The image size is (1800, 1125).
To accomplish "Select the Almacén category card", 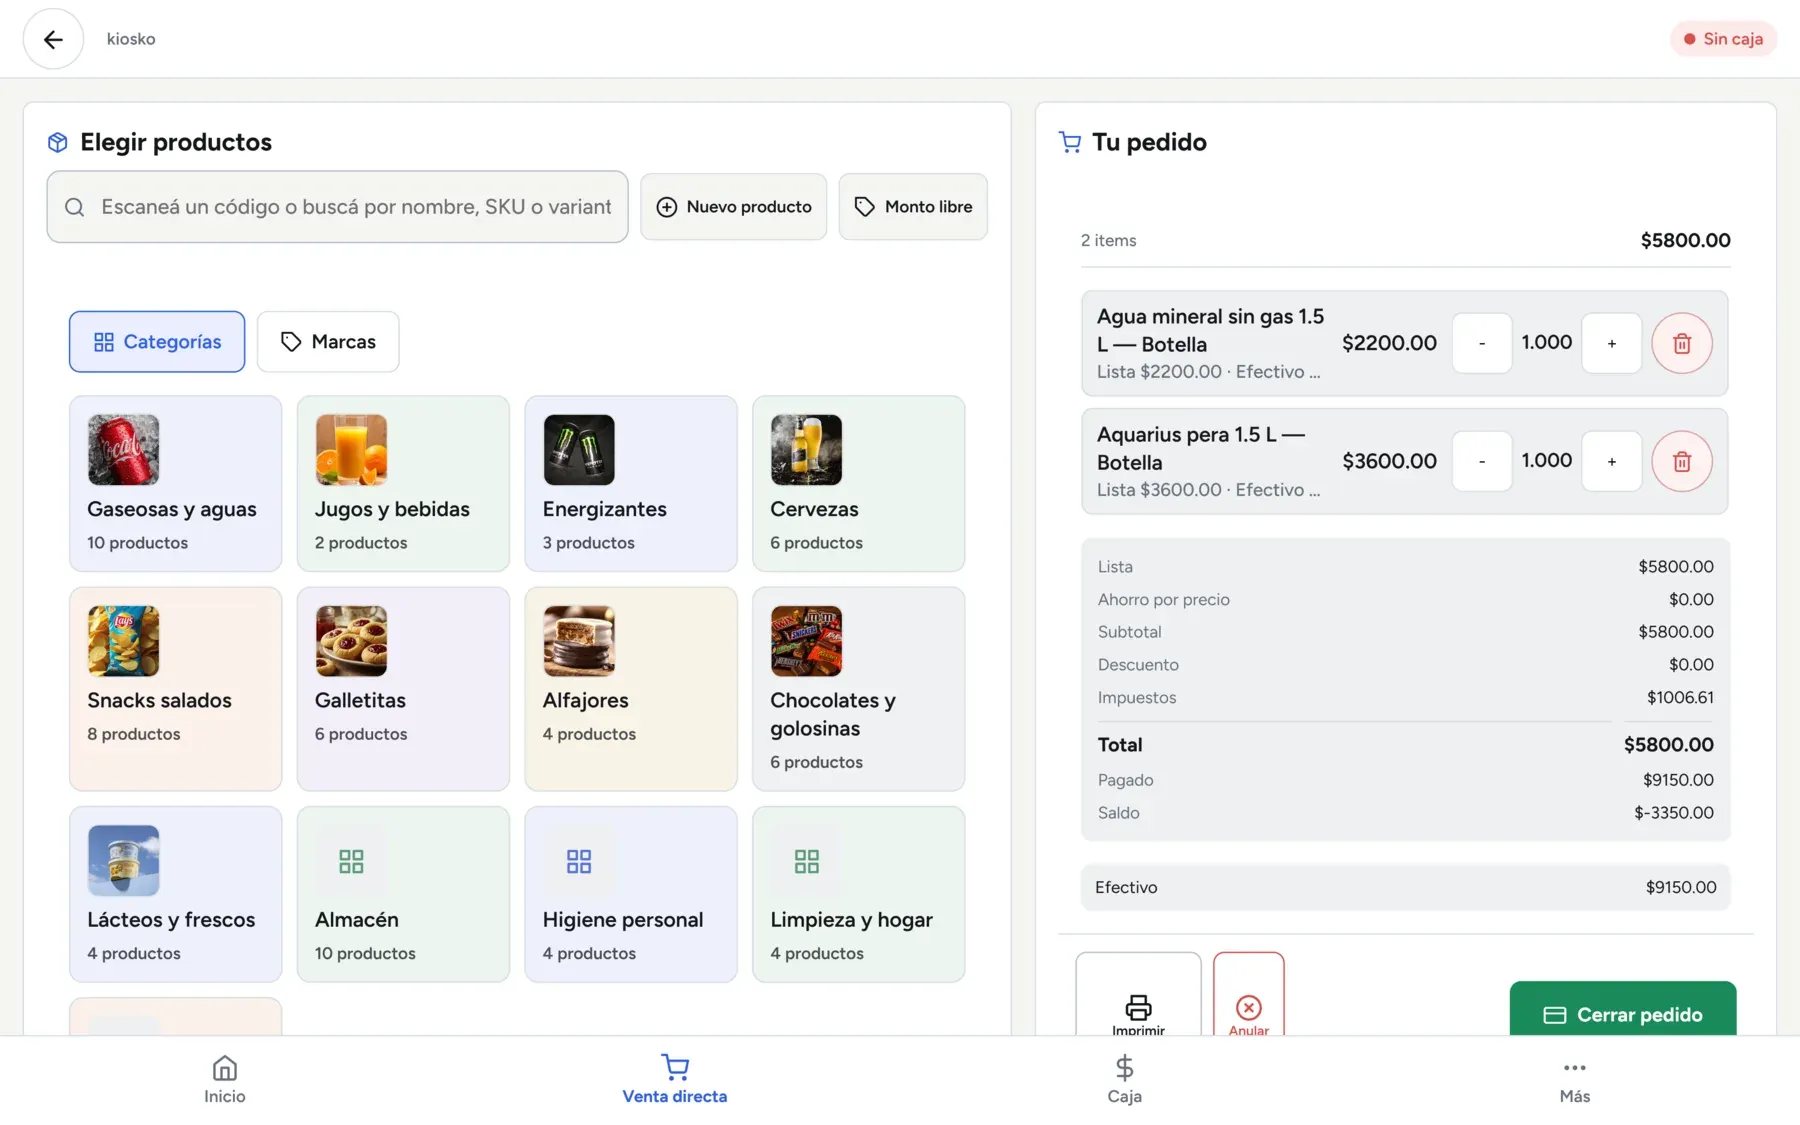I will [403, 894].
